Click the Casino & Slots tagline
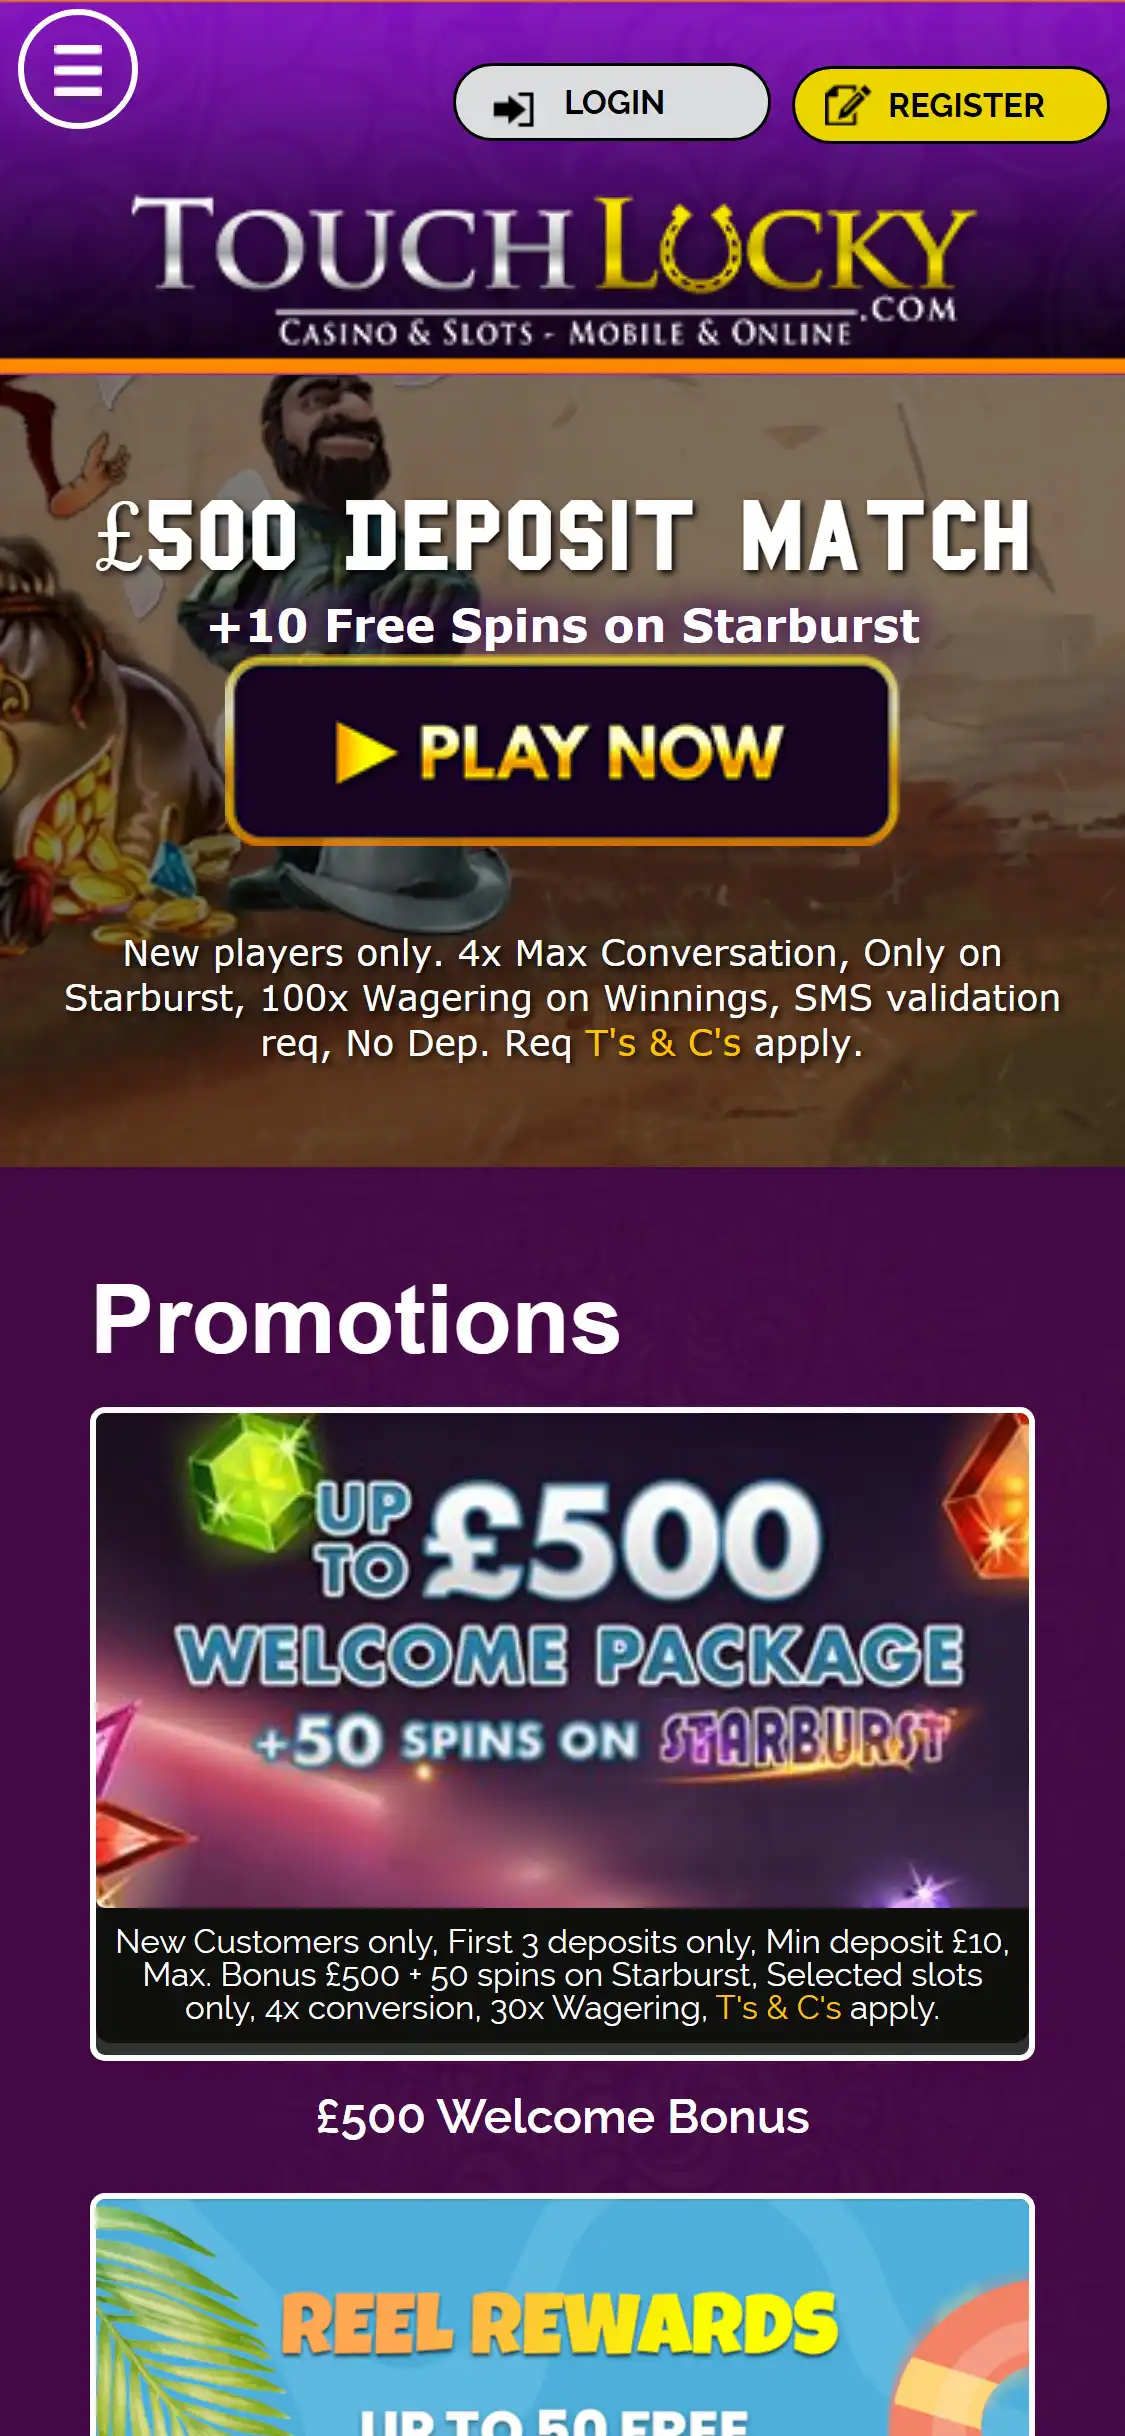This screenshot has width=1125, height=2436. (x=565, y=332)
